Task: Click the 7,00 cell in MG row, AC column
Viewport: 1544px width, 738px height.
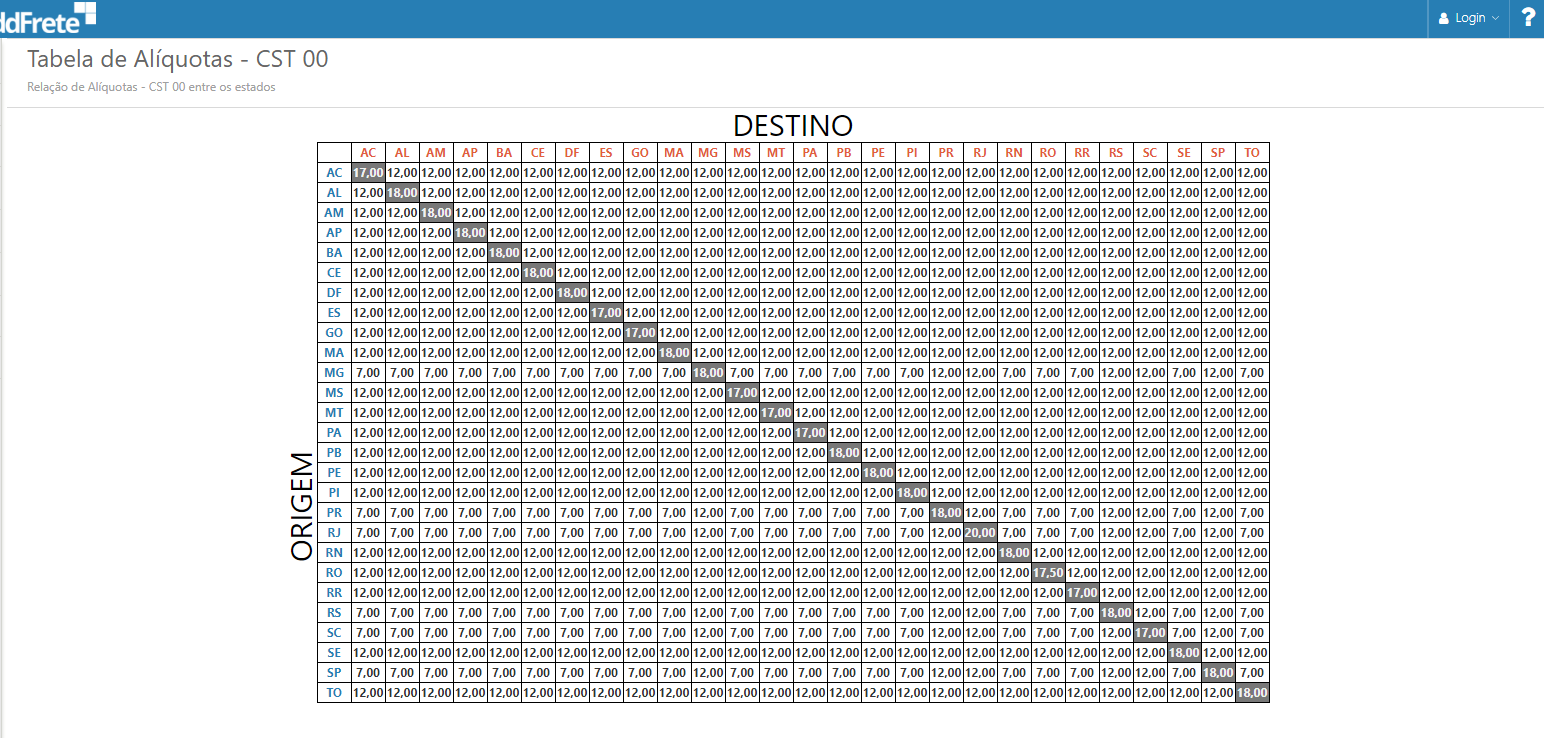Action: pyautogui.click(x=368, y=372)
